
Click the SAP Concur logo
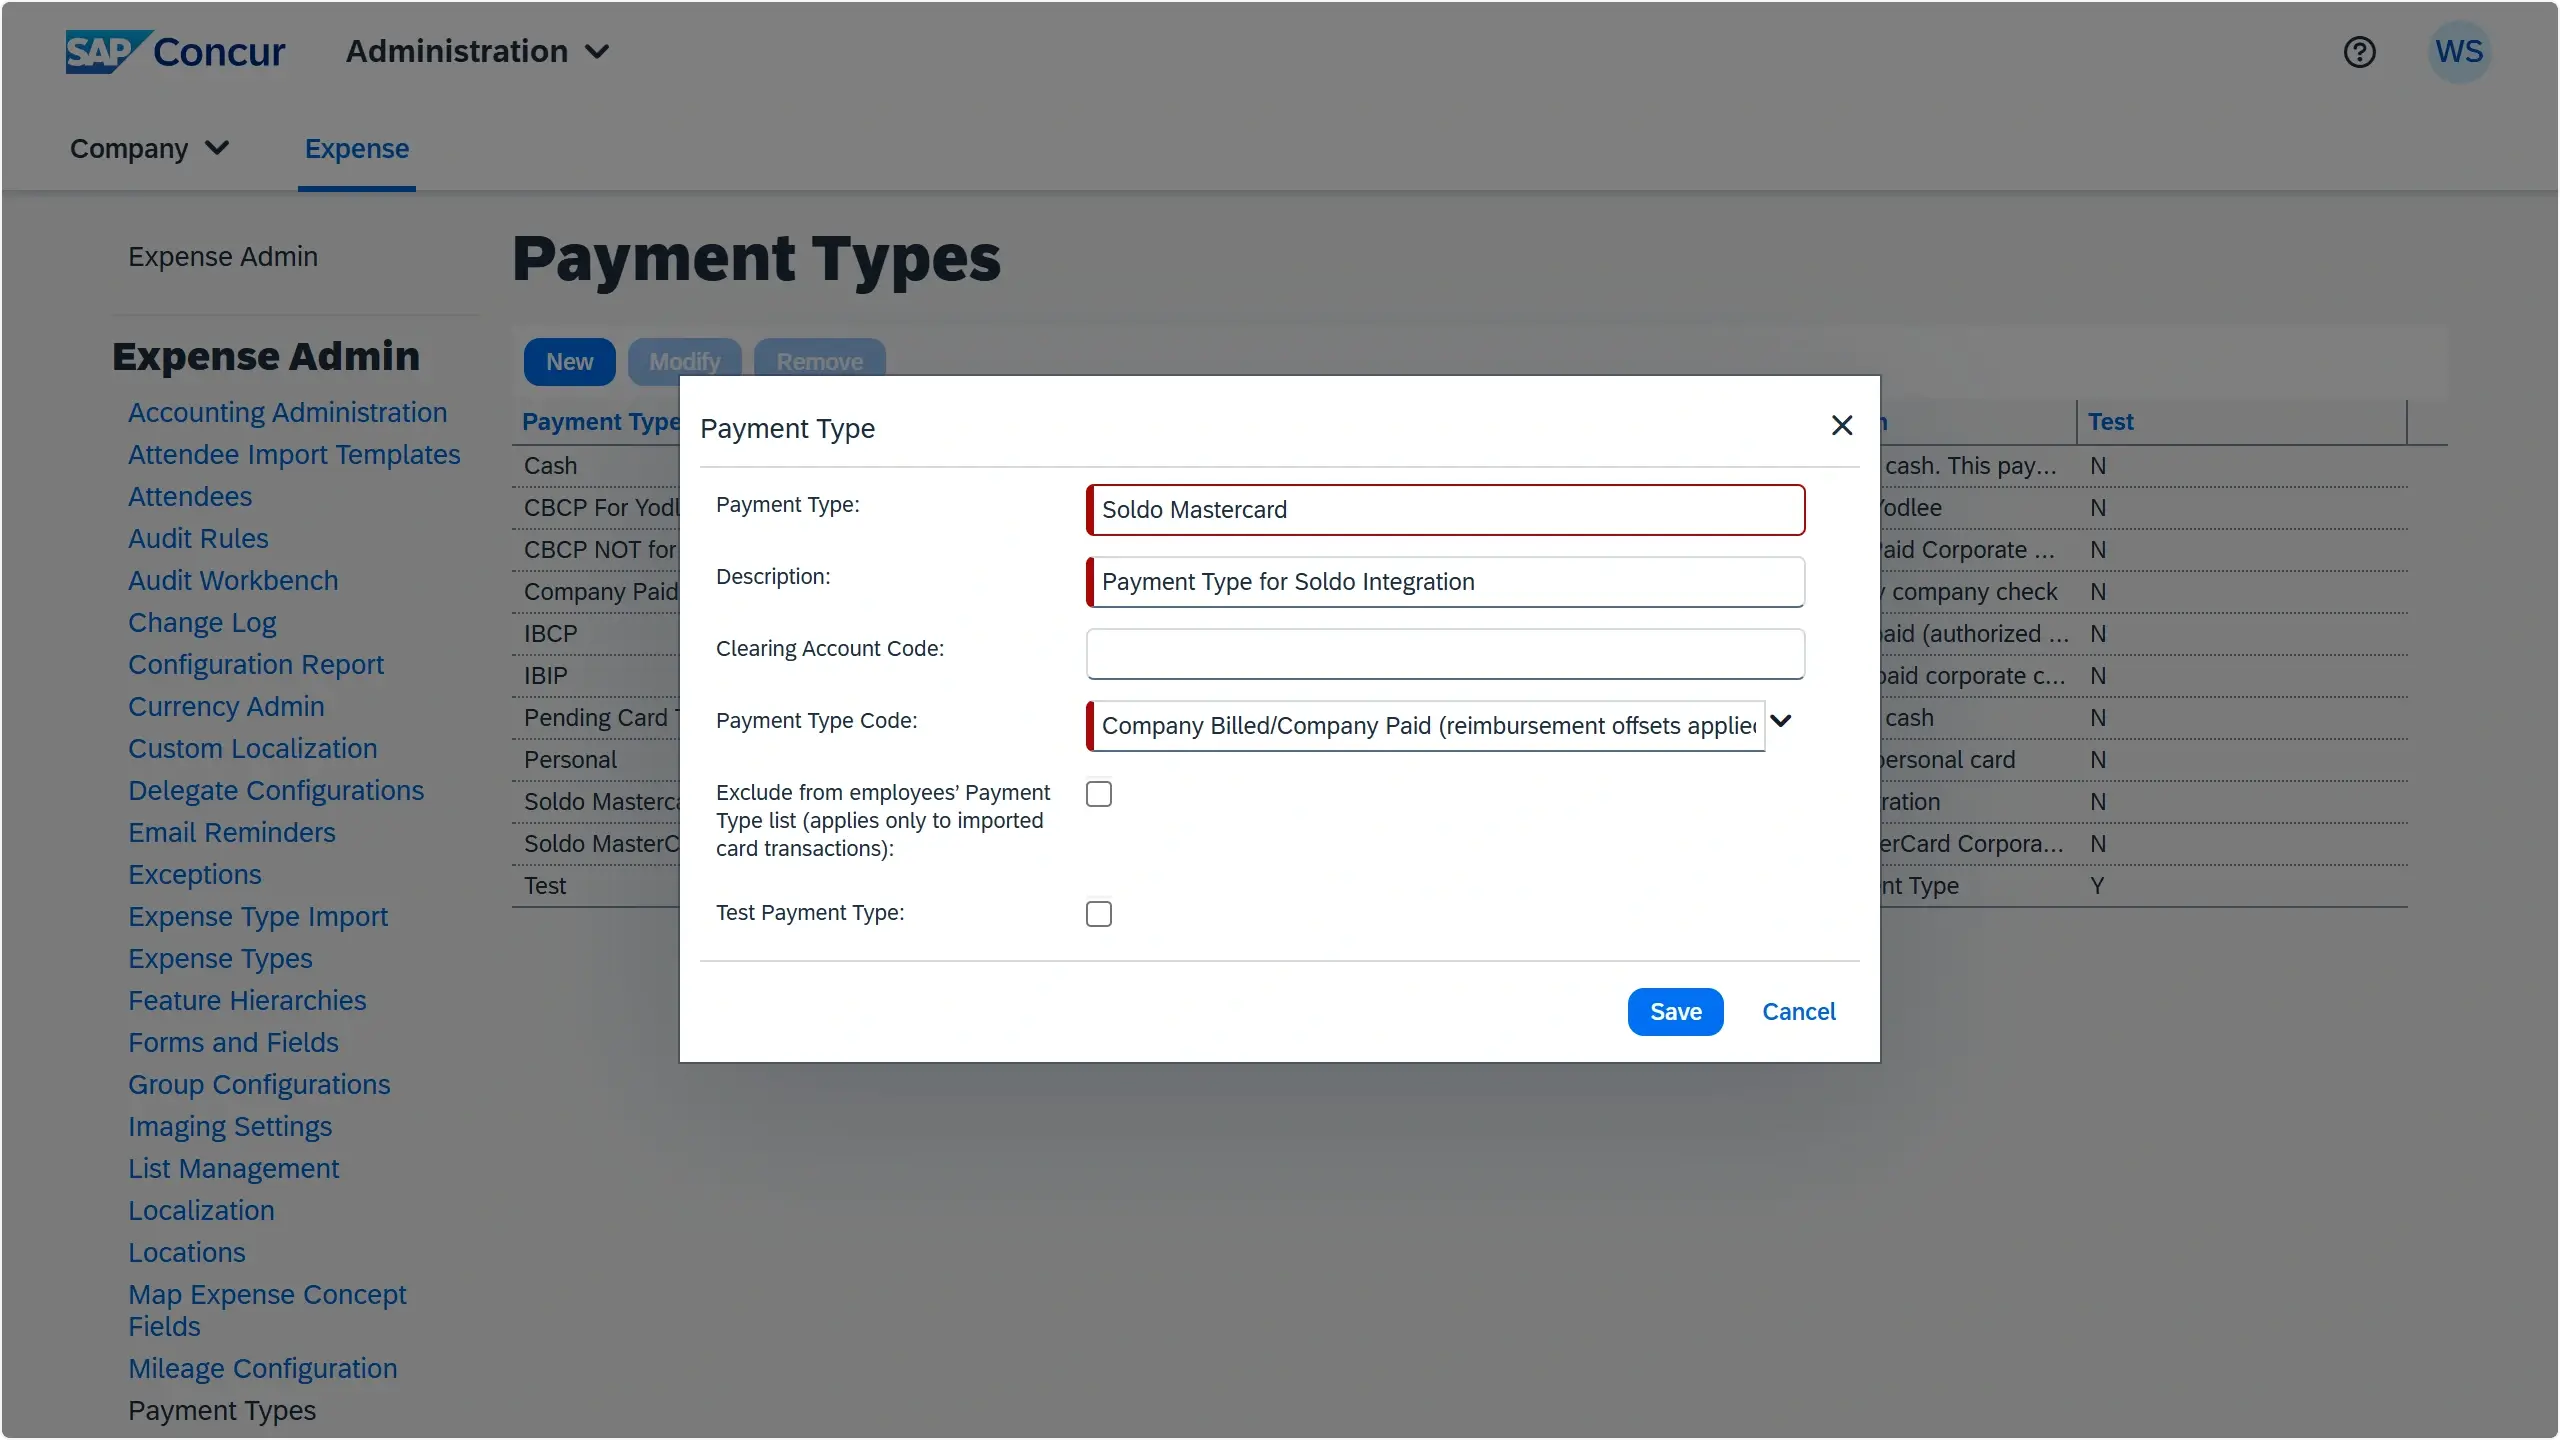coord(175,51)
